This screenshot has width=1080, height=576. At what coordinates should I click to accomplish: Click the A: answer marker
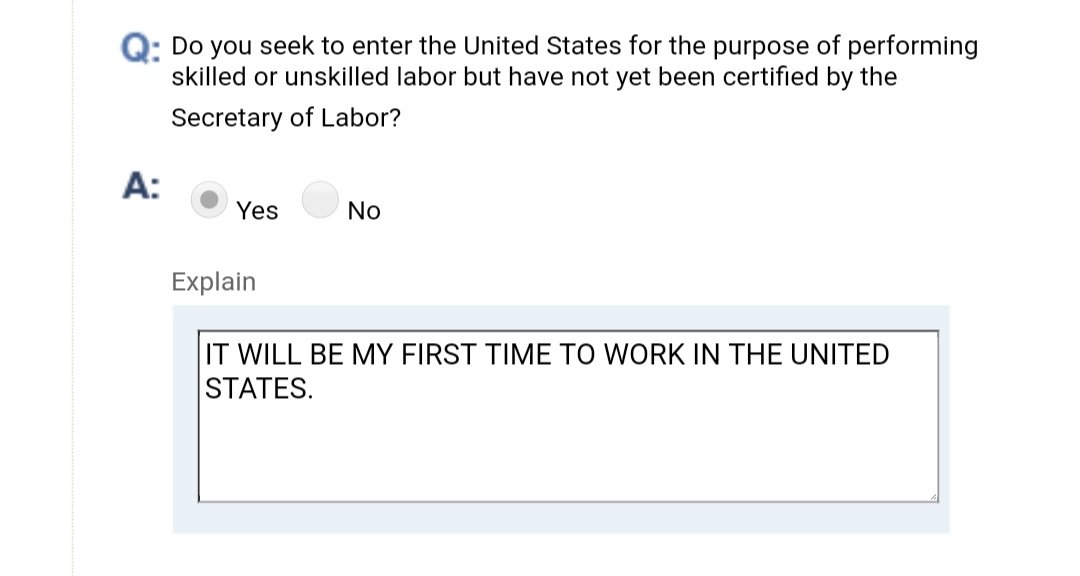[141, 186]
